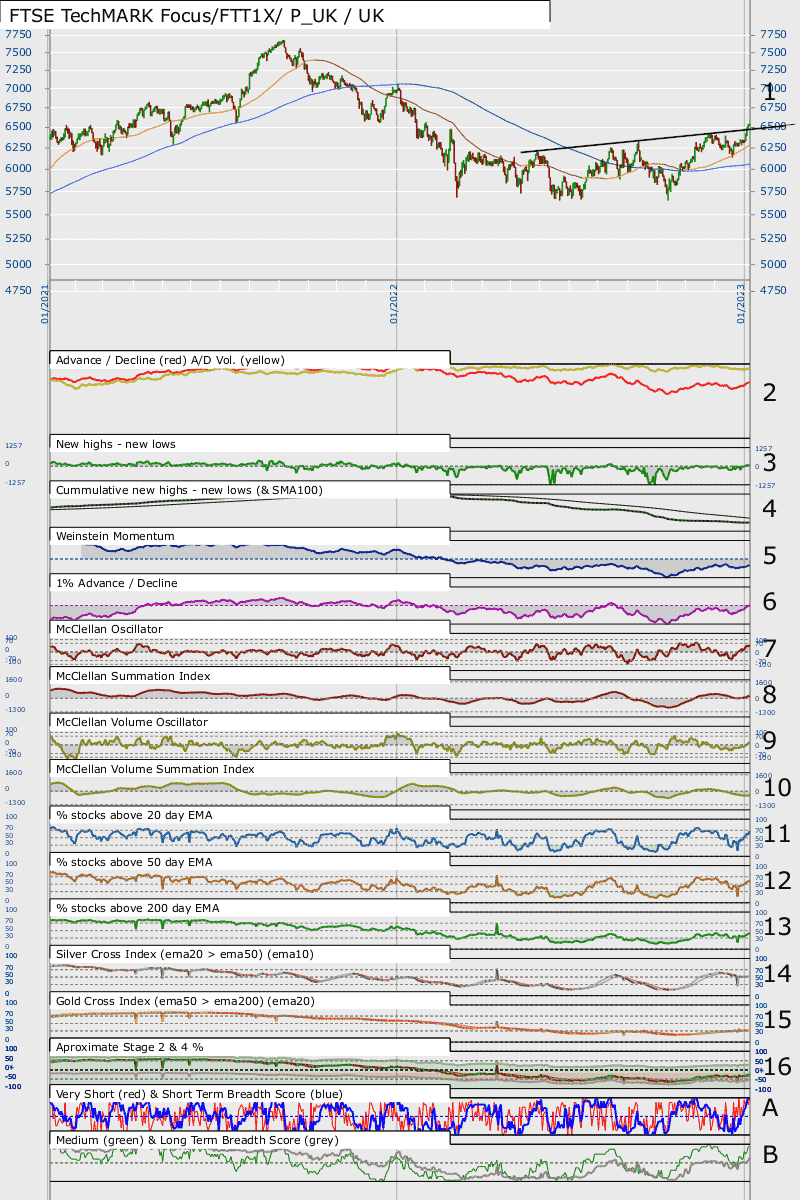
Task: Click the Very Short & Short Term Breadth Score label
Action: tap(199, 1094)
